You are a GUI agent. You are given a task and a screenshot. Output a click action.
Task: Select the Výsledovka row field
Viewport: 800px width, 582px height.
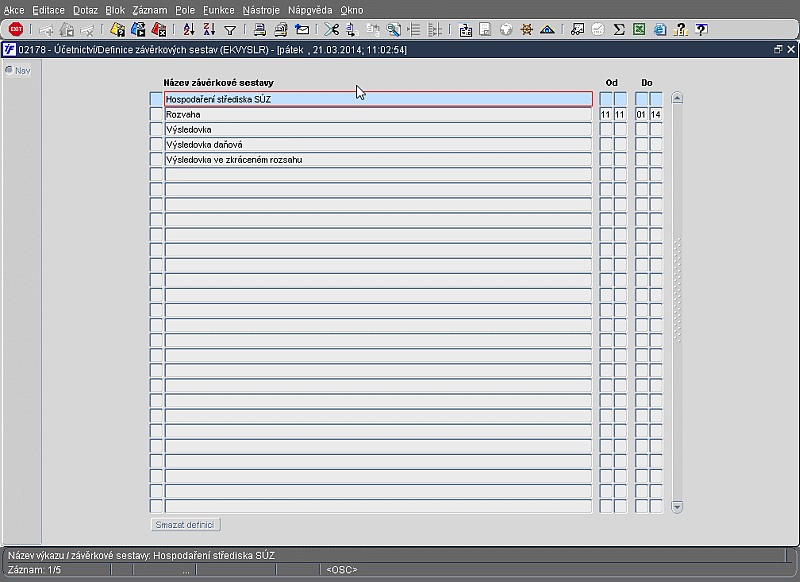tap(378, 130)
